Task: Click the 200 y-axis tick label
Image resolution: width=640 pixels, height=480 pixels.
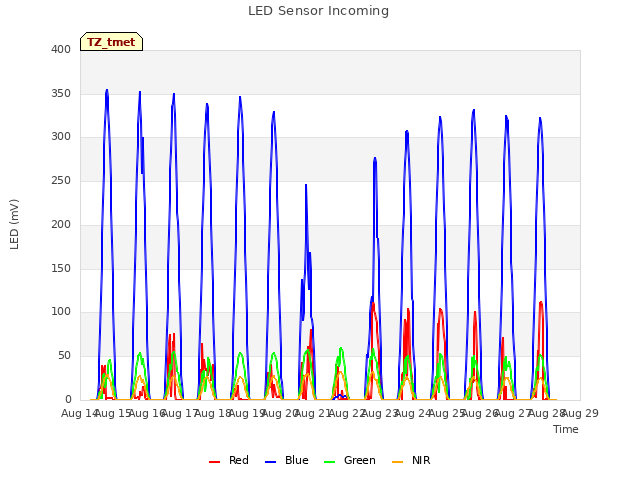Action: tap(61, 224)
